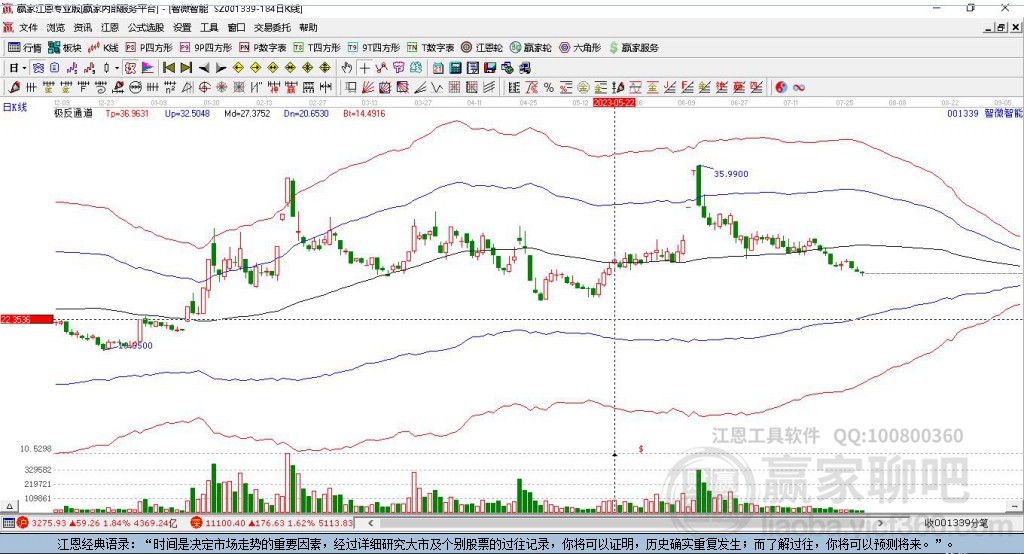The width and height of the screenshot is (1024, 554).
Task: Jump to first bar icon
Action: point(168,68)
